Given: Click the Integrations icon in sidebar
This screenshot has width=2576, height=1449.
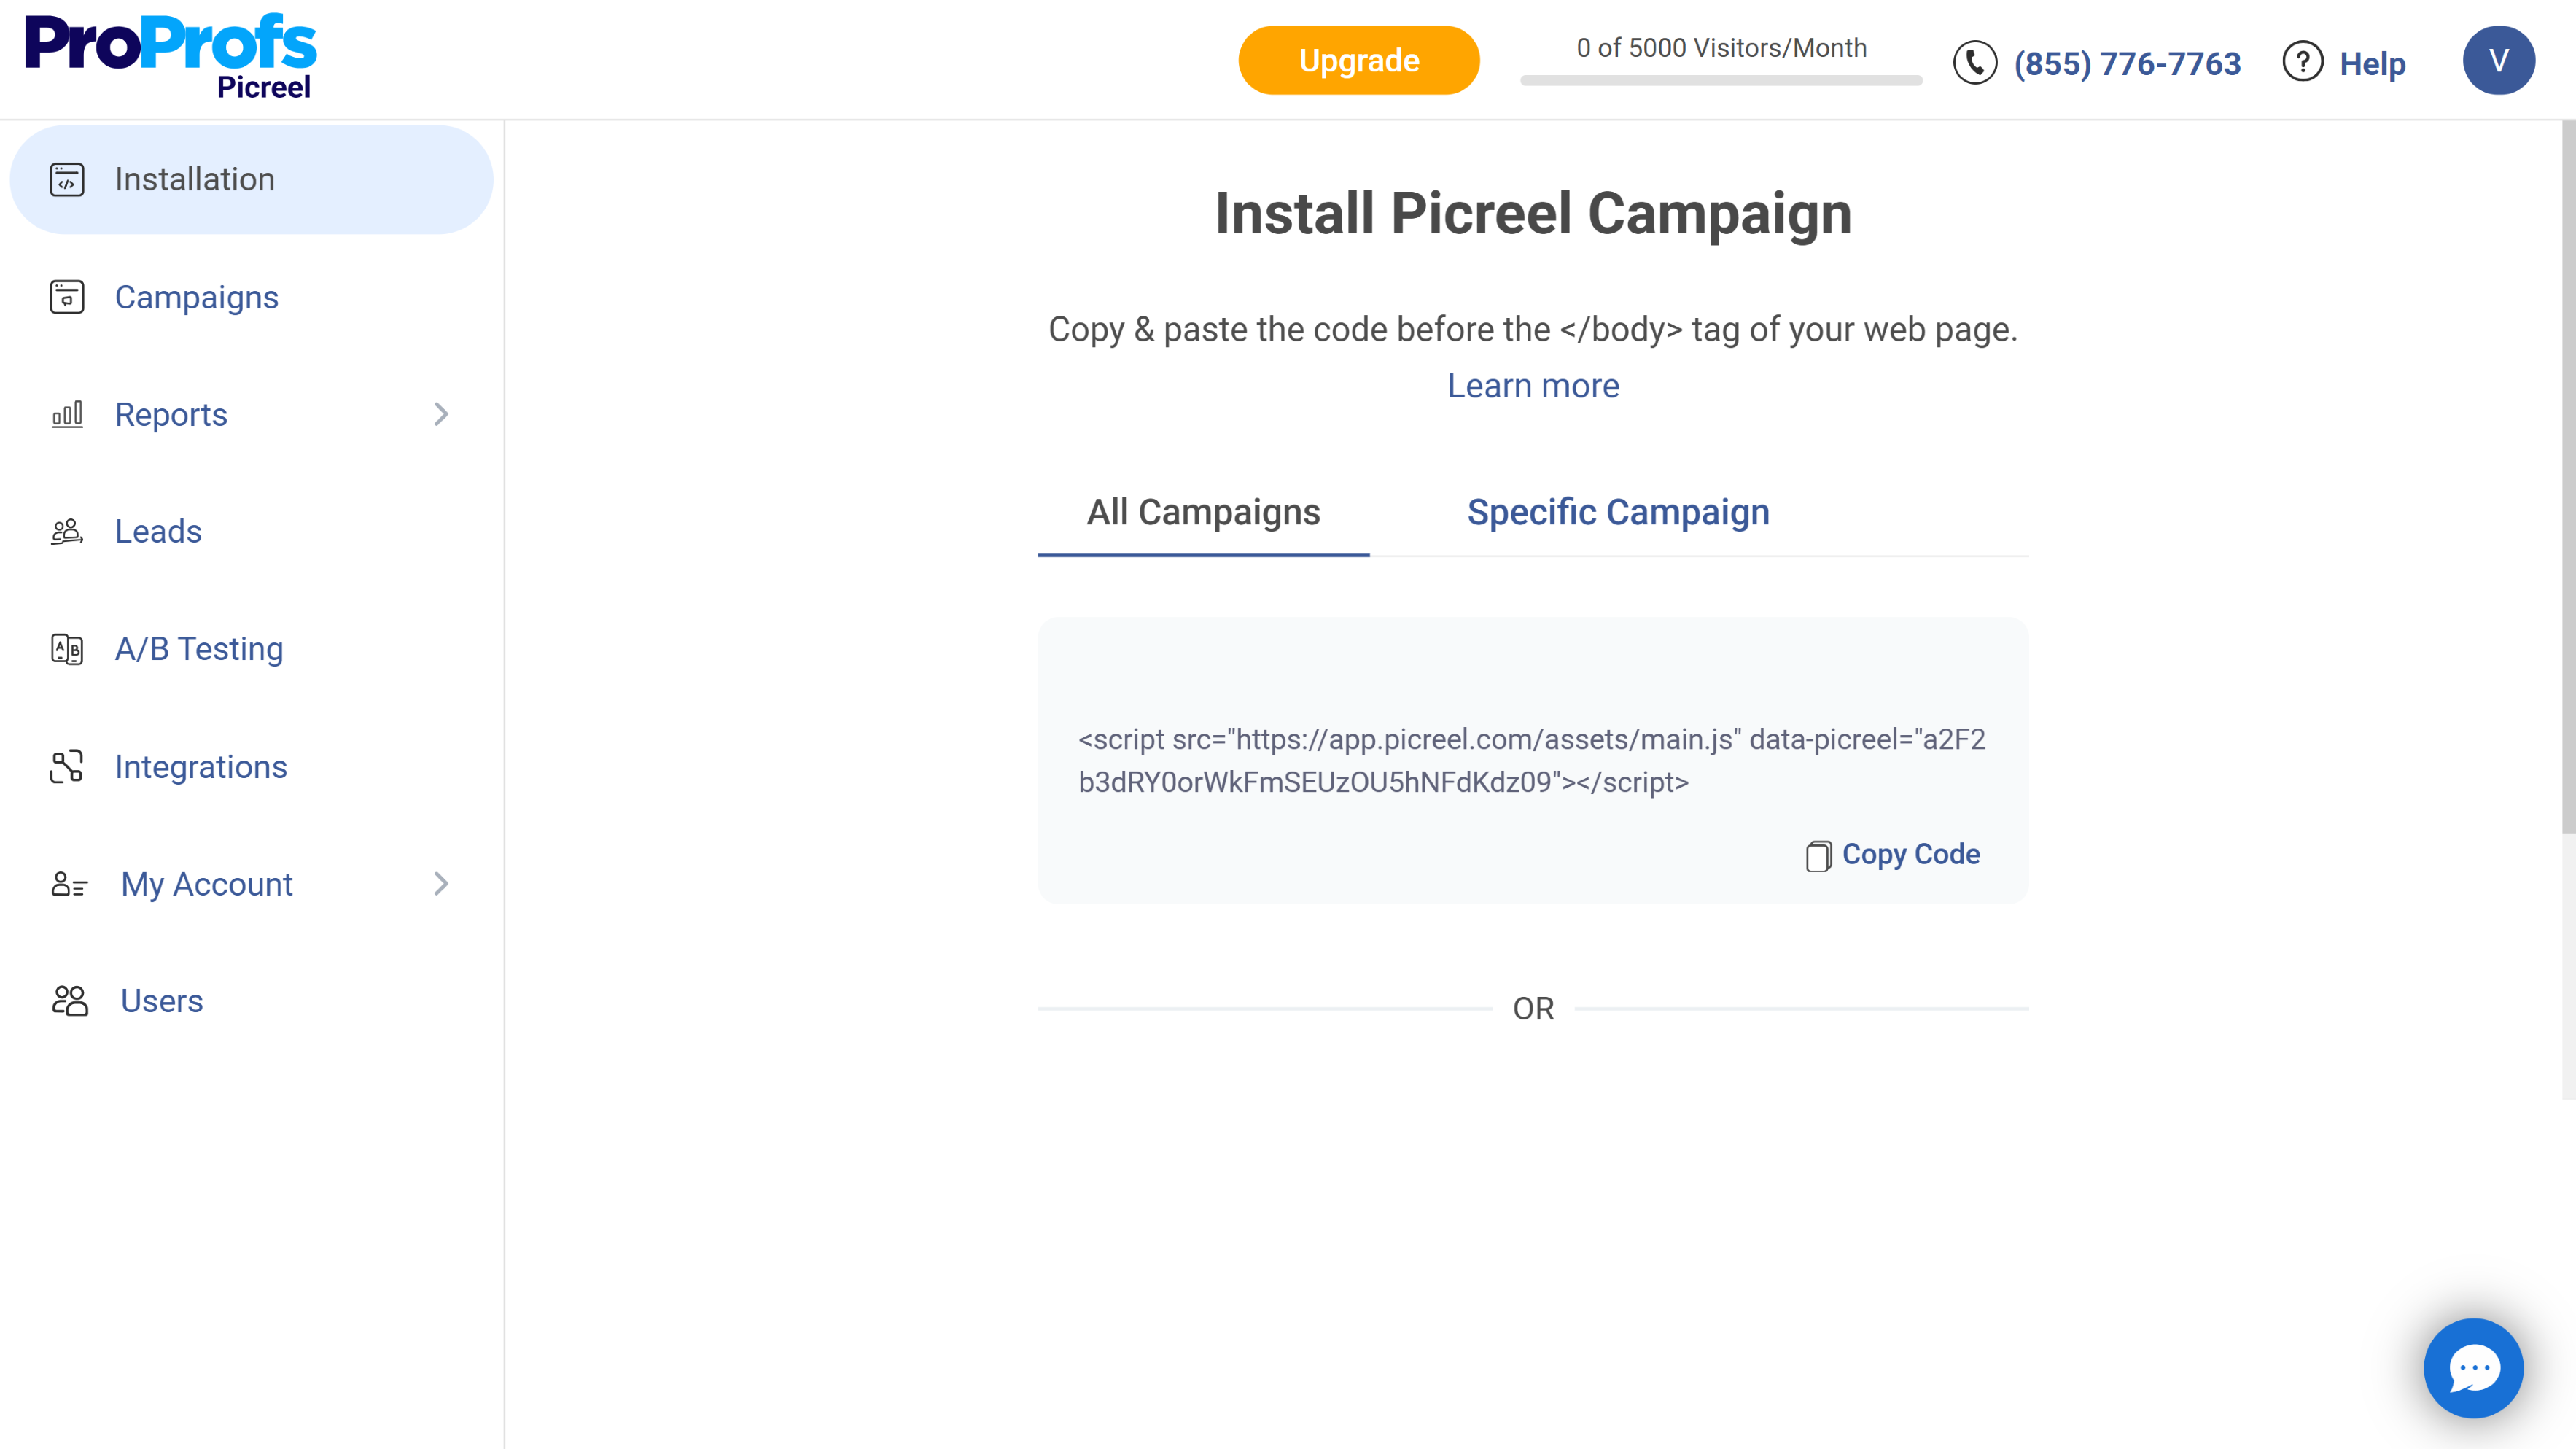Looking at the screenshot, I should tap(67, 767).
